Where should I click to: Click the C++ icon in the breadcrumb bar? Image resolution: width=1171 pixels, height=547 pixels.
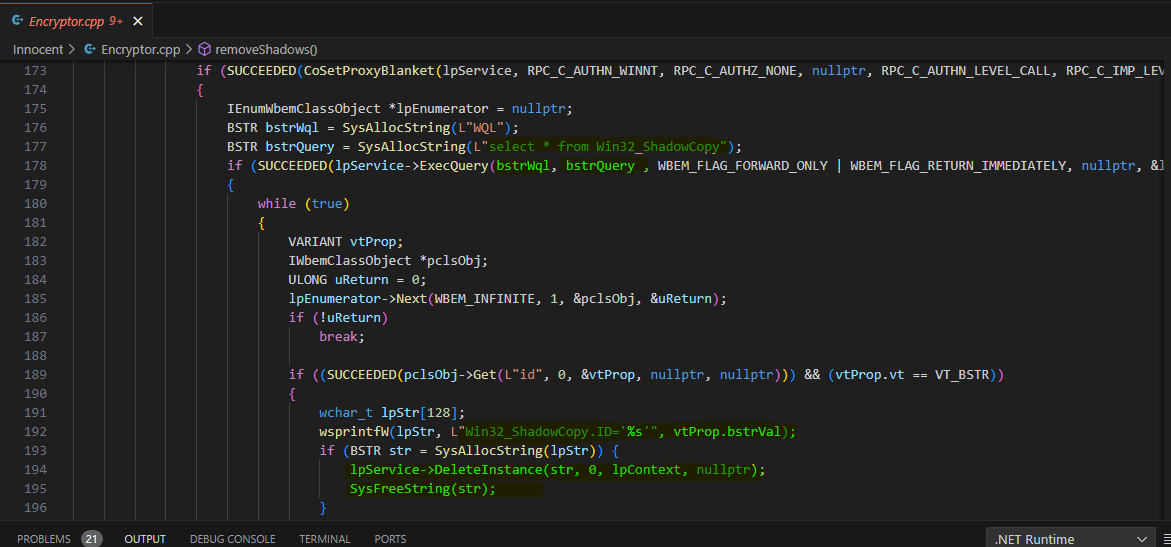90,49
